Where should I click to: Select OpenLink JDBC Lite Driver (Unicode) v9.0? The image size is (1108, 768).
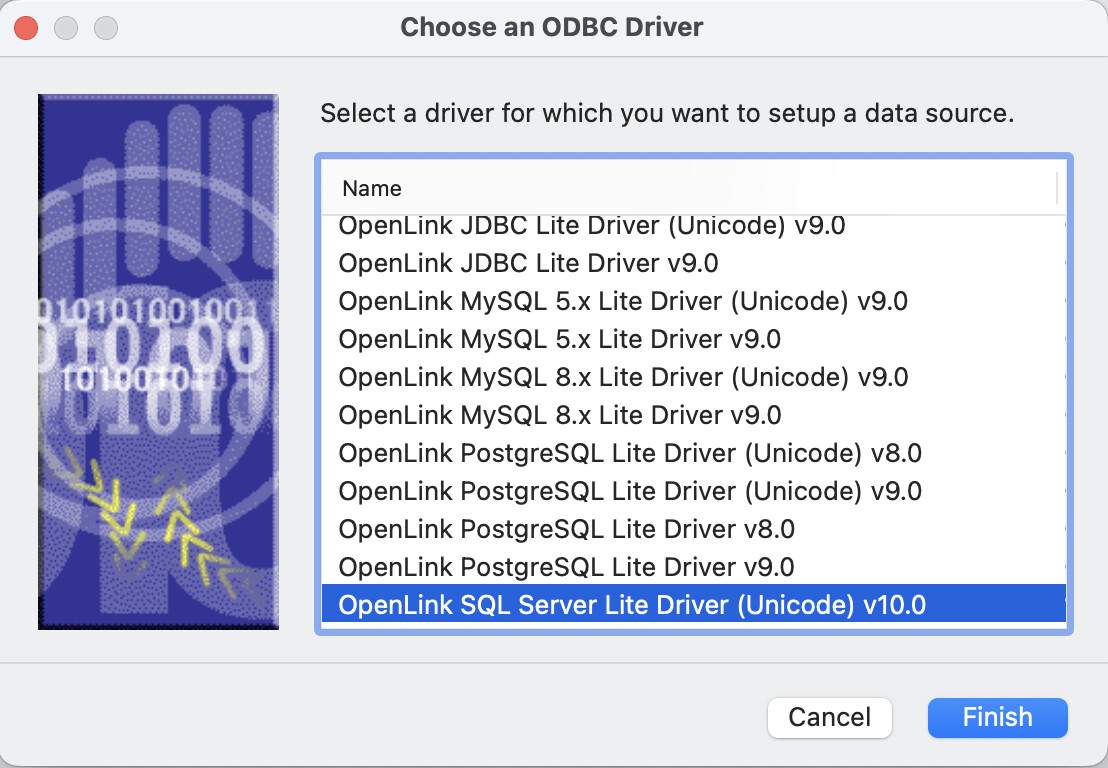(x=591, y=226)
